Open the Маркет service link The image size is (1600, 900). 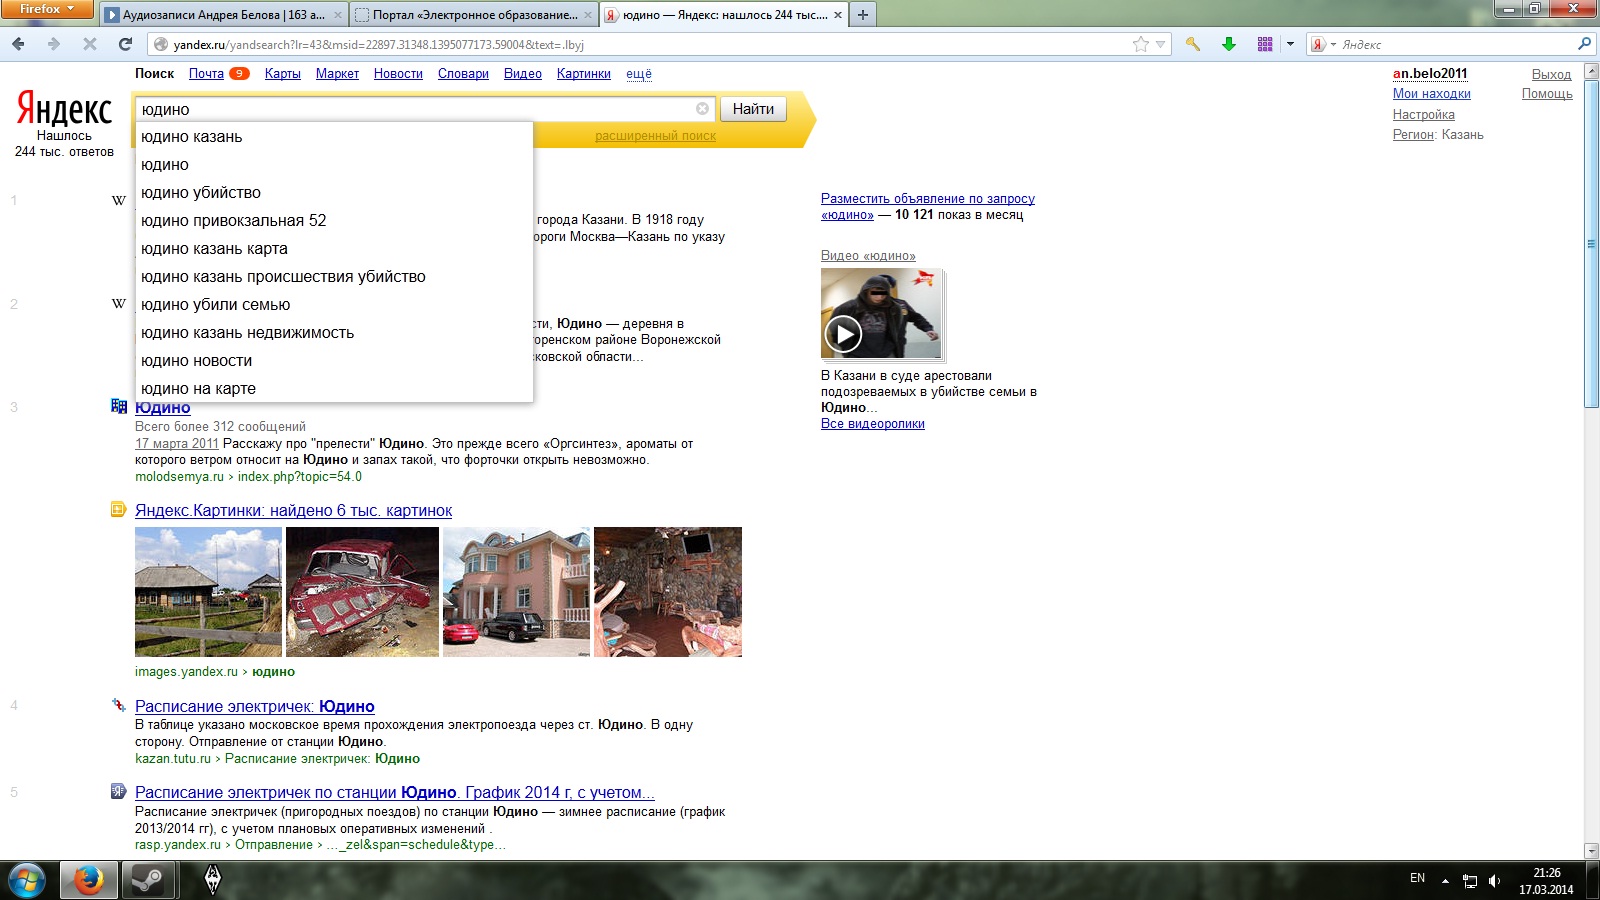click(x=337, y=74)
